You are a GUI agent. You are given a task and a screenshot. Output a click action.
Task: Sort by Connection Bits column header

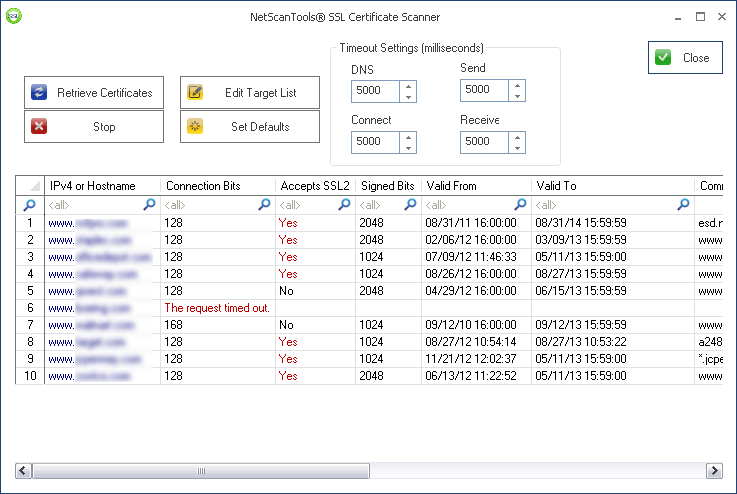[218, 186]
